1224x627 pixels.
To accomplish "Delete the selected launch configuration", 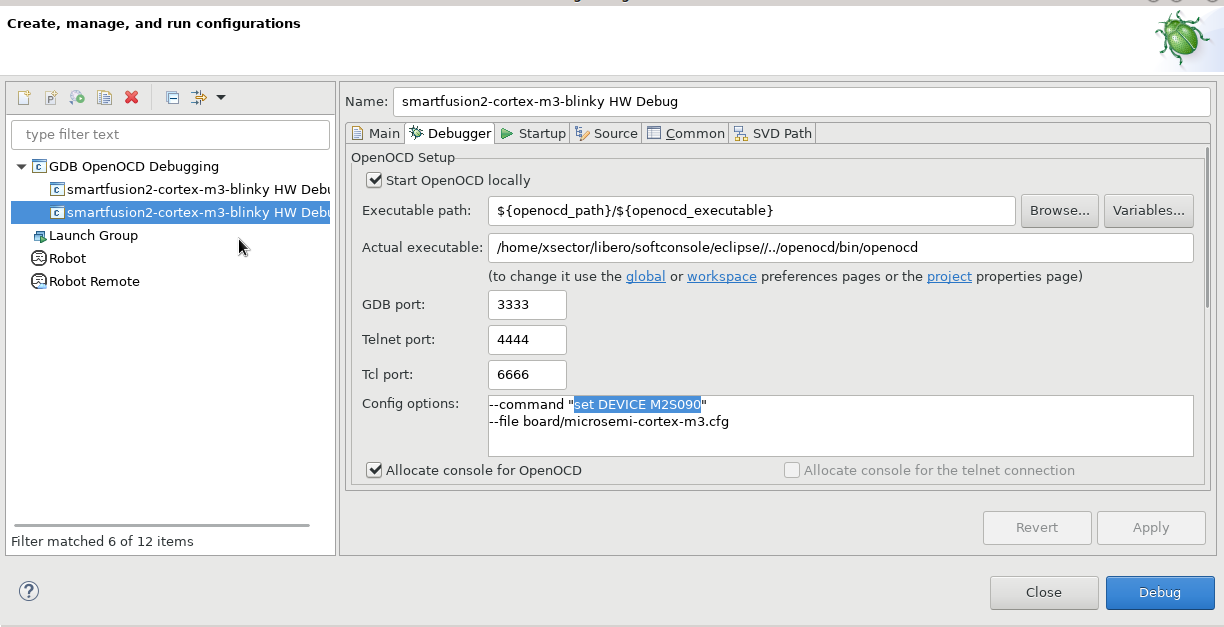I will 131,97.
